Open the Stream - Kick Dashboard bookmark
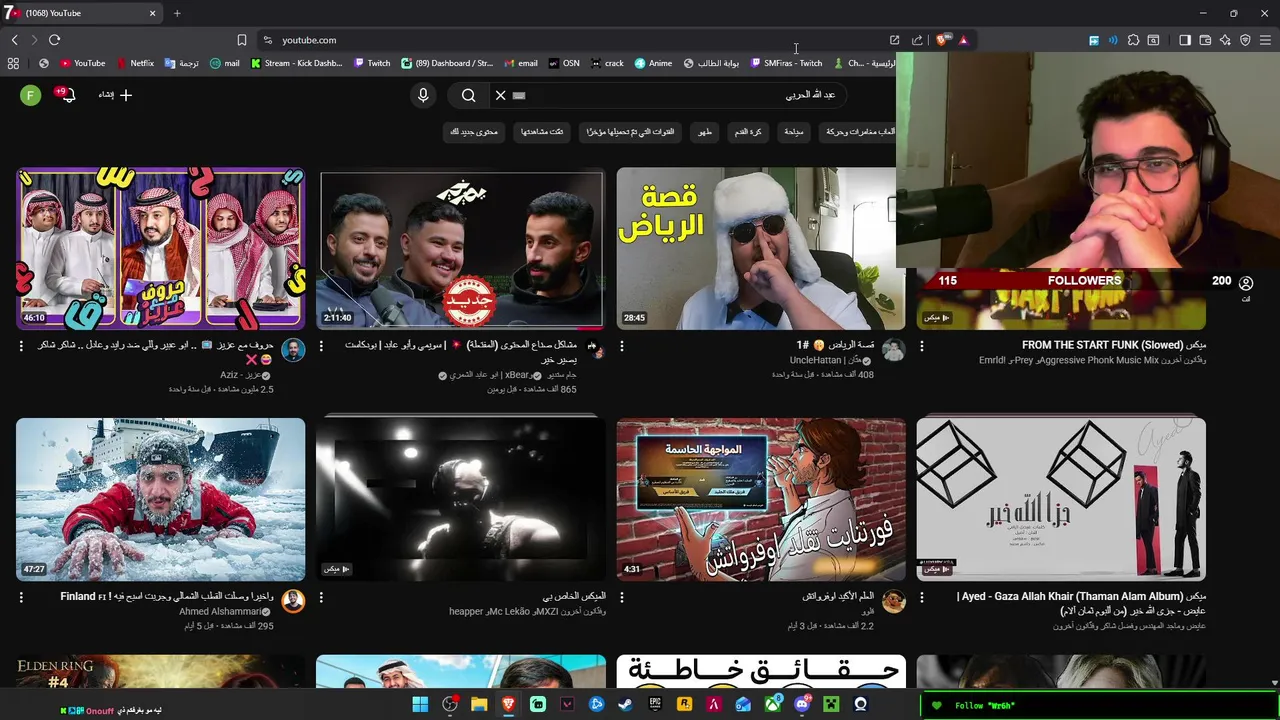Image resolution: width=1280 pixels, height=720 pixels. coord(296,63)
